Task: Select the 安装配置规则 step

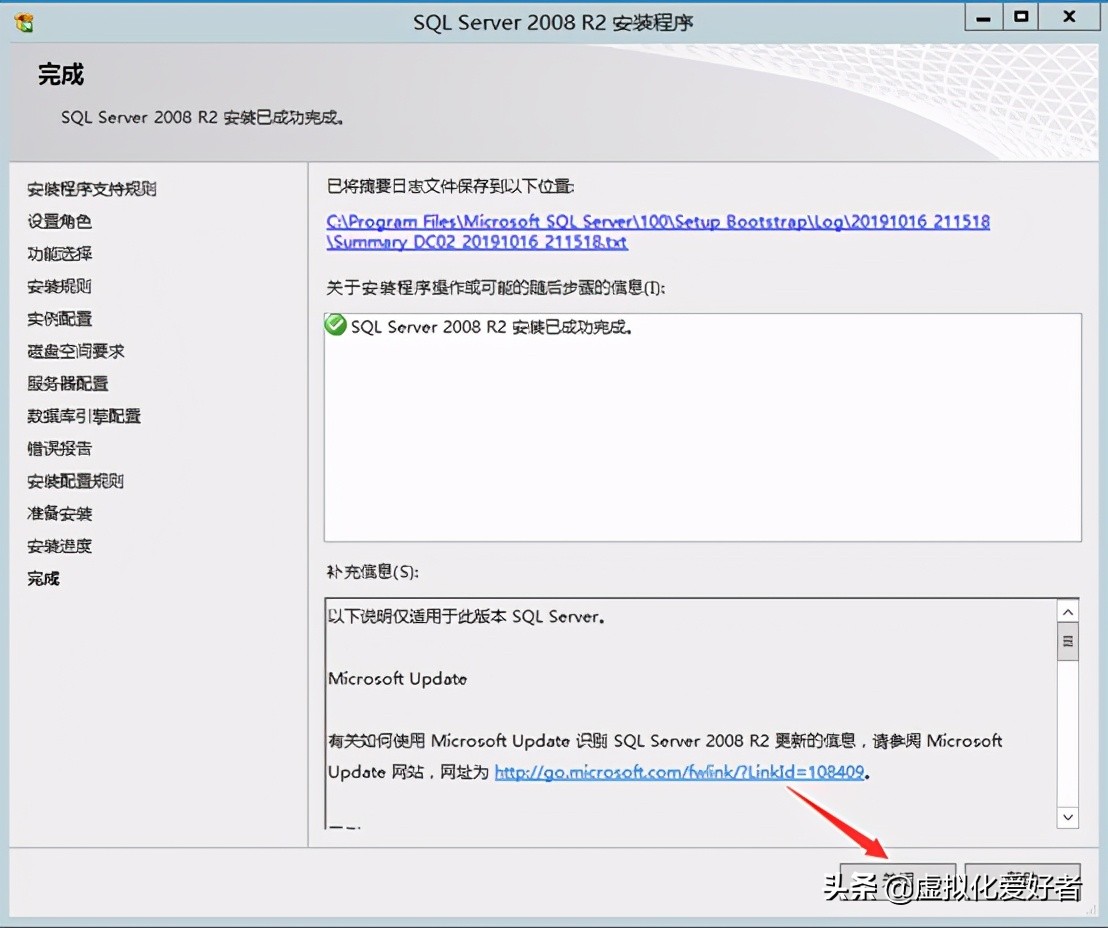Action: coord(76,481)
